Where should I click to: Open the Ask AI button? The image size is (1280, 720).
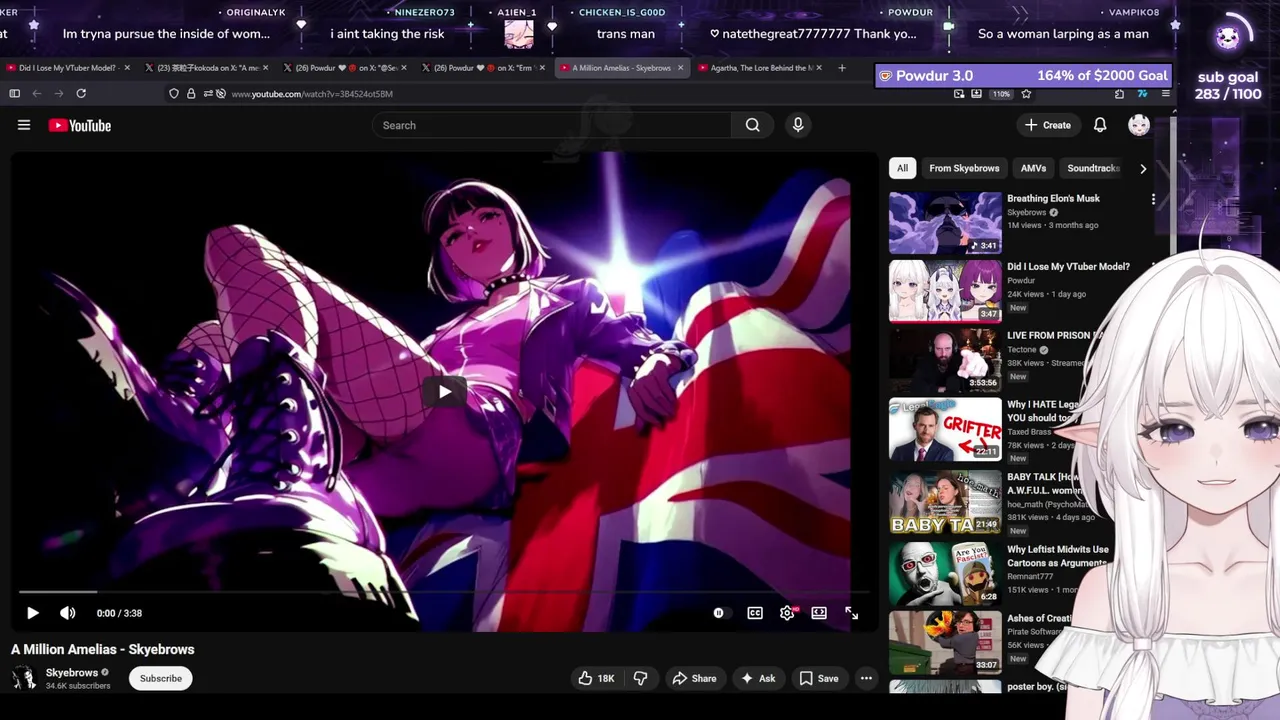[x=757, y=678]
